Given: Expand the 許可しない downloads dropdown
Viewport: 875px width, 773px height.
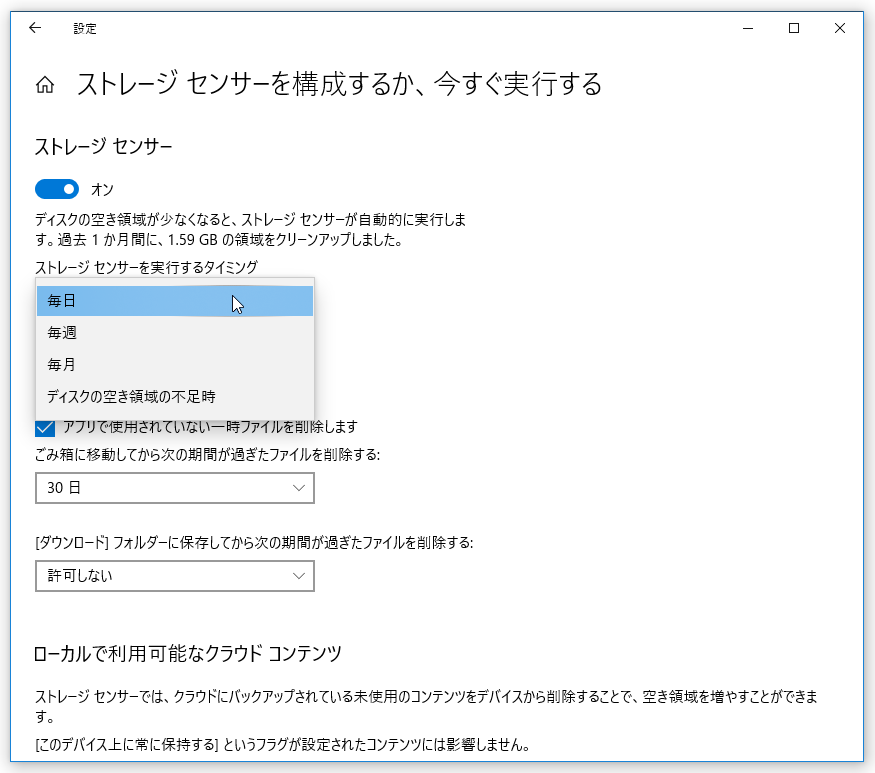Looking at the screenshot, I should [x=175, y=575].
